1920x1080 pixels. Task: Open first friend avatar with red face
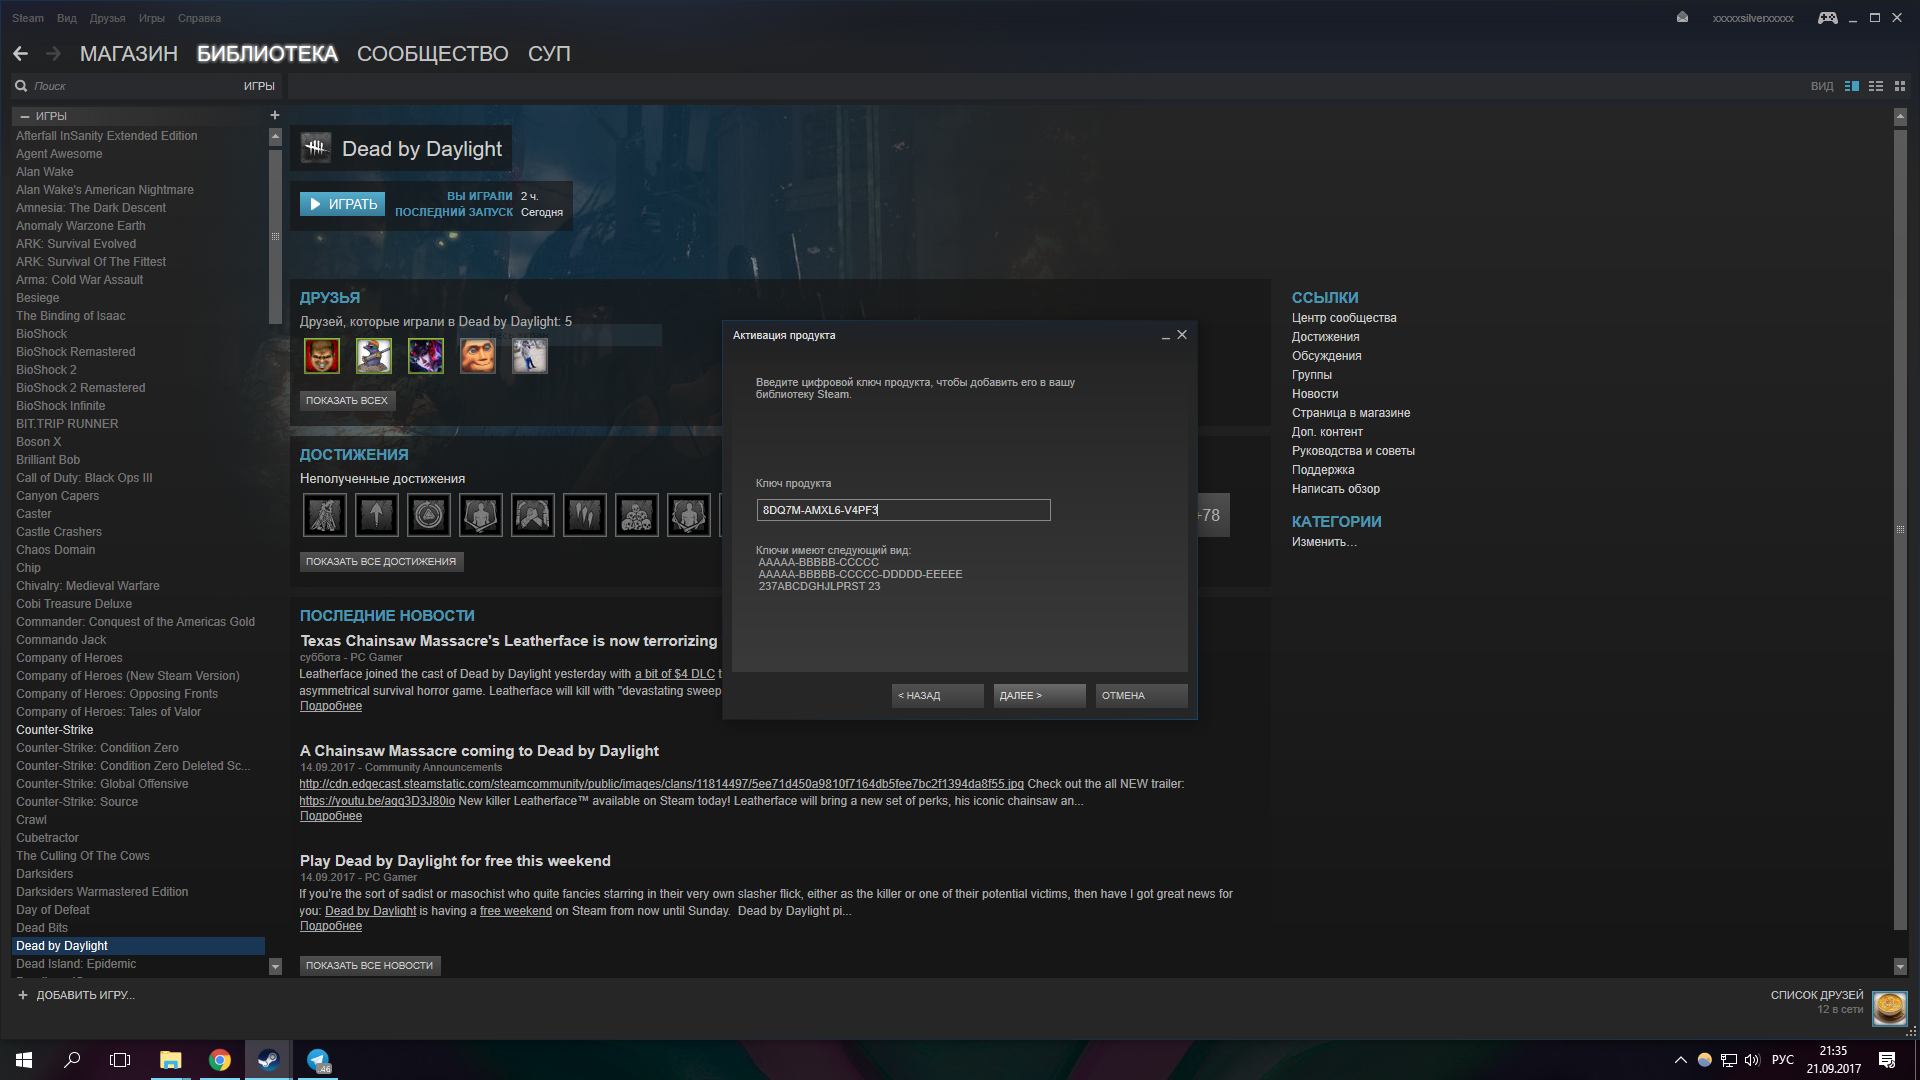click(322, 355)
